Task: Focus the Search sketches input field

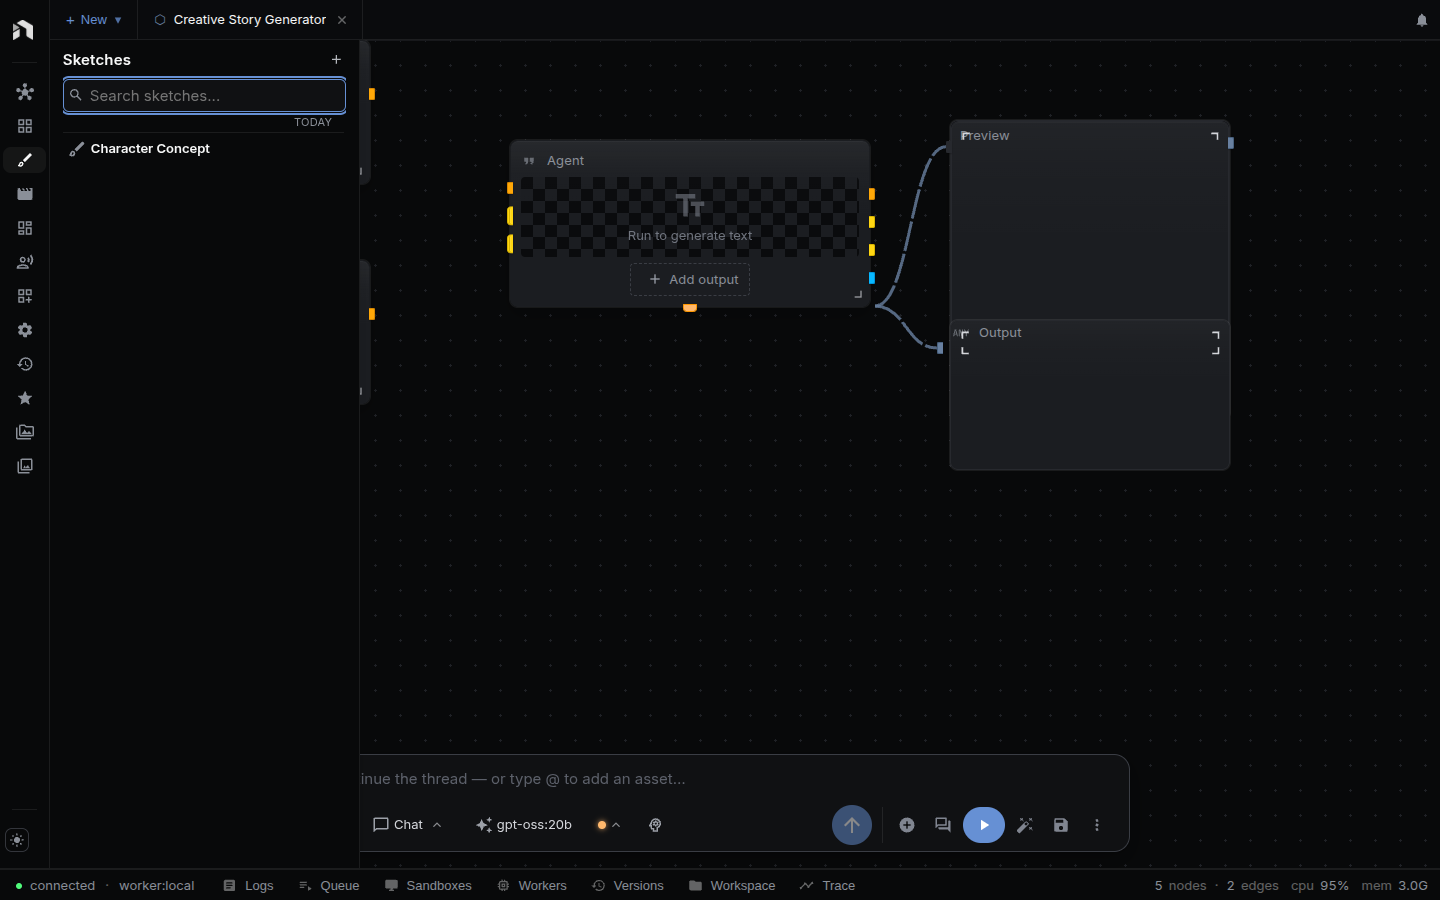Action: point(204,96)
